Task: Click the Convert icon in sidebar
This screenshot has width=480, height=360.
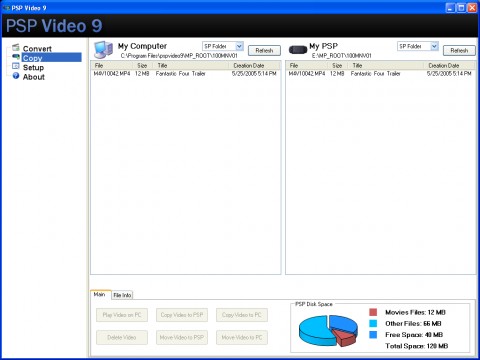Action: pos(16,48)
